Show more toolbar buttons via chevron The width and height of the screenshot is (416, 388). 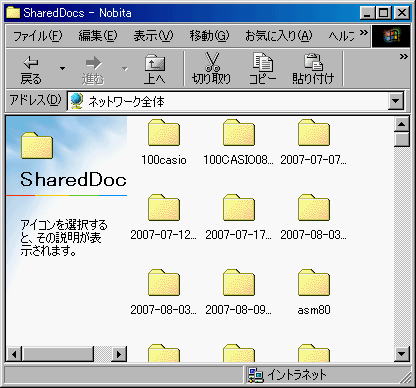[x=404, y=57]
